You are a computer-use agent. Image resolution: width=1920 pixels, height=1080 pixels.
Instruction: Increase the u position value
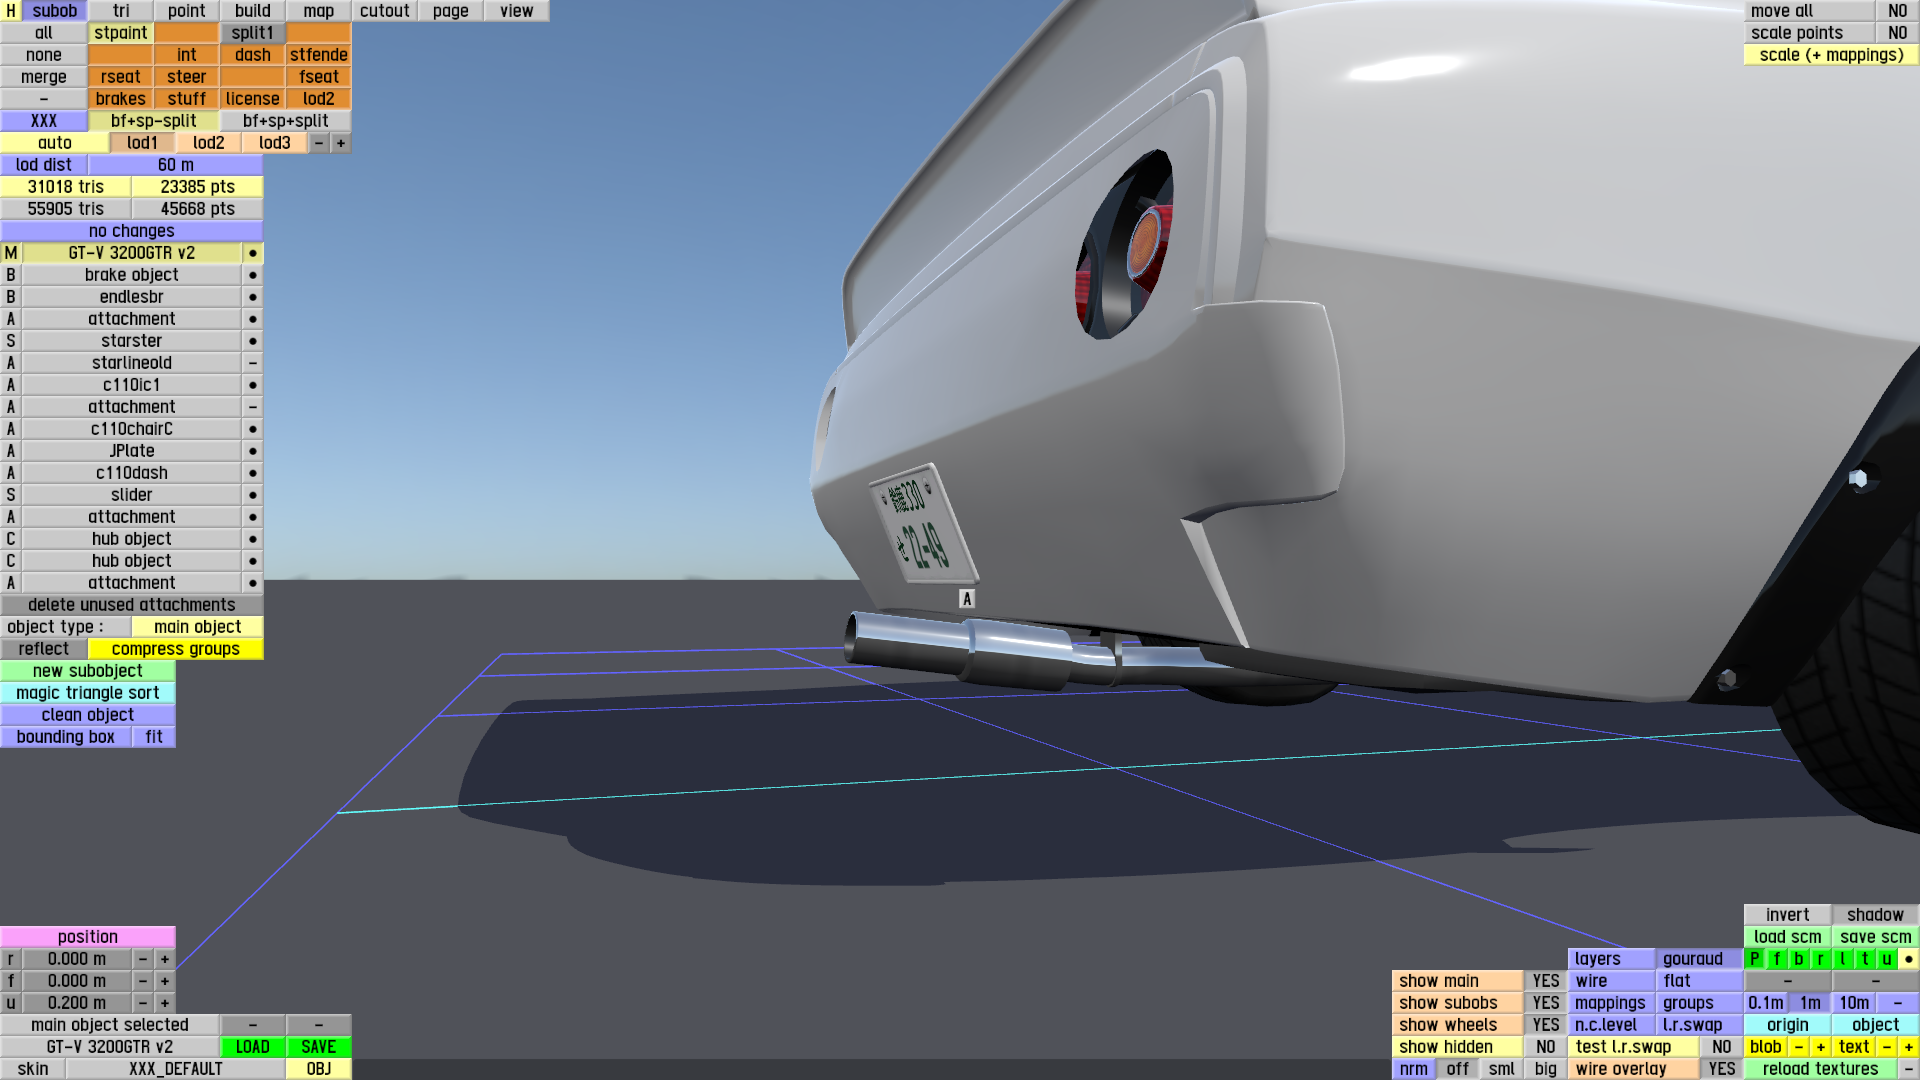165,1003
